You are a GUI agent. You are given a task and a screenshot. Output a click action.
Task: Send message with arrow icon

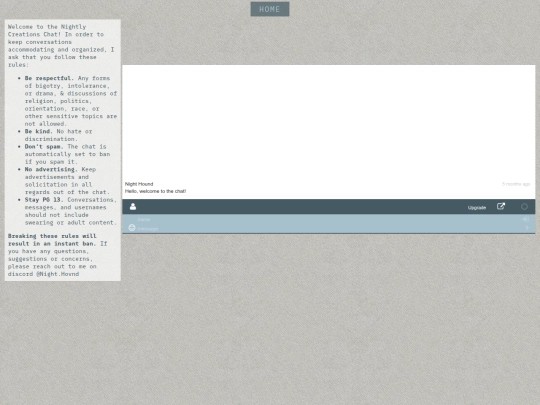click(527, 228)
